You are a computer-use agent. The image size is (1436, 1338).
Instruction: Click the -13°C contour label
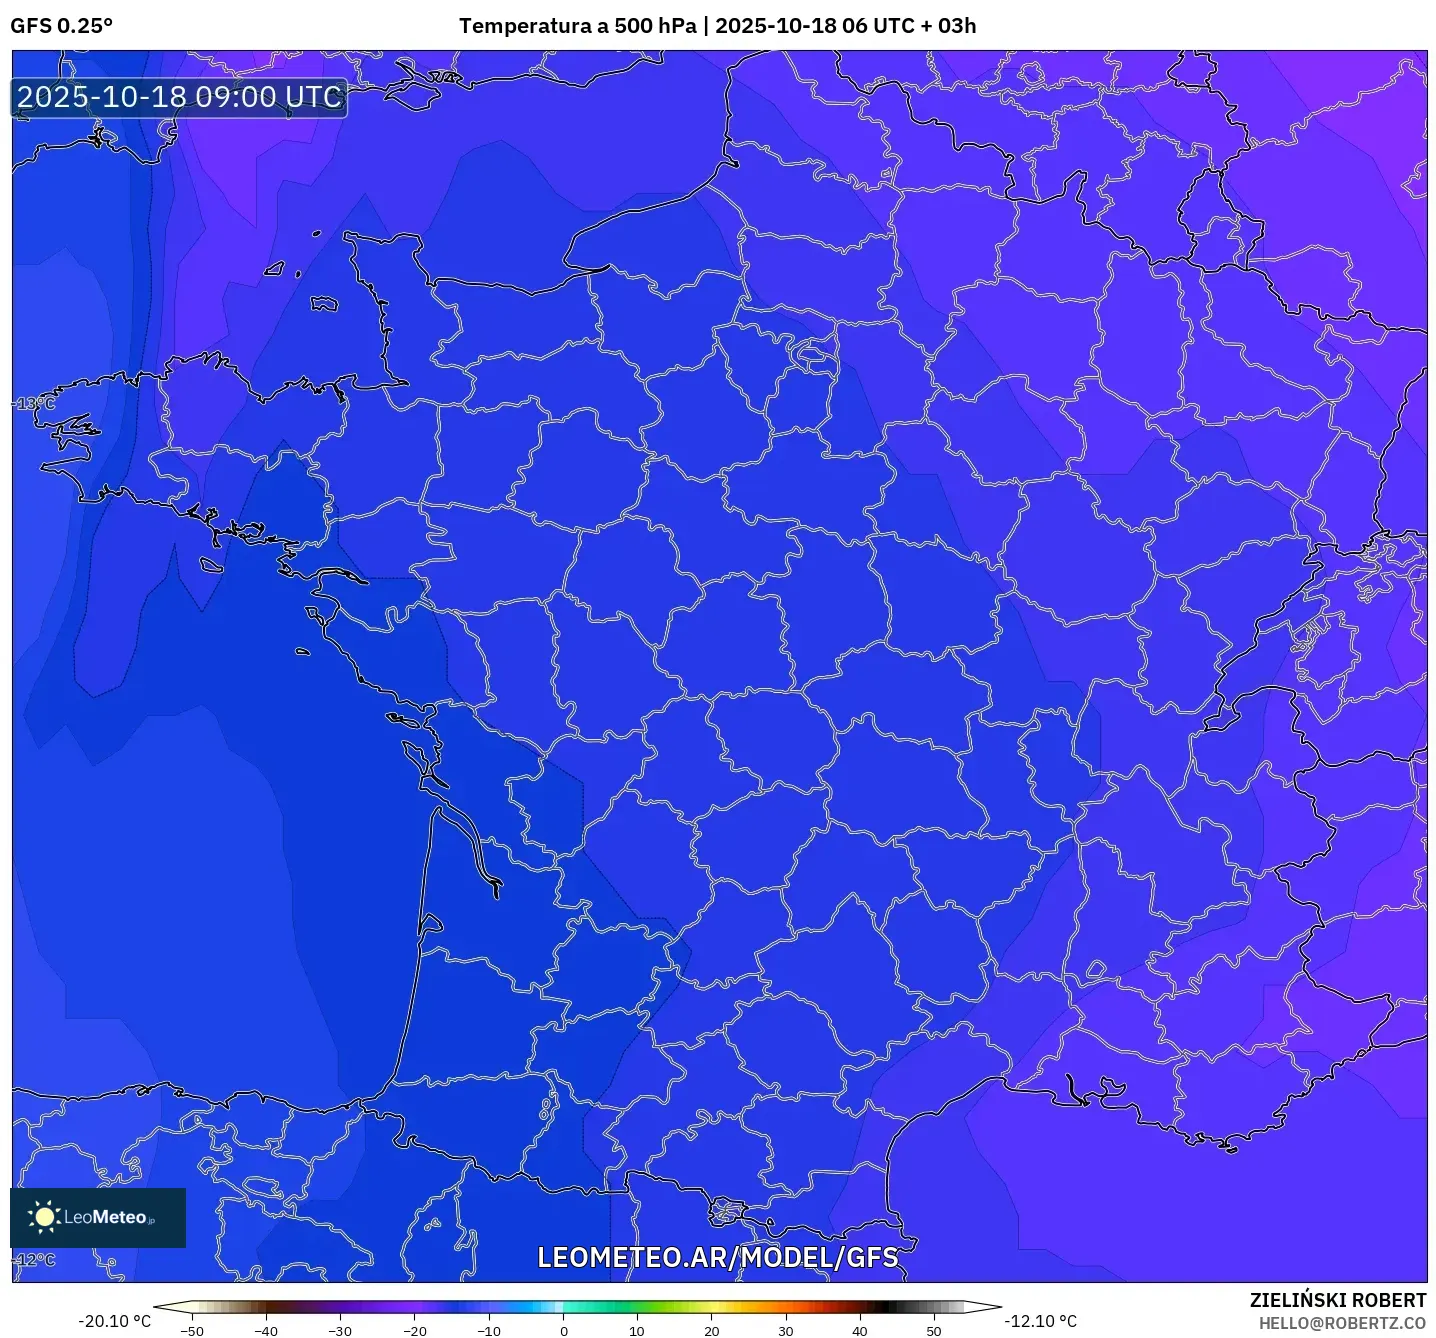click(36, 403)
